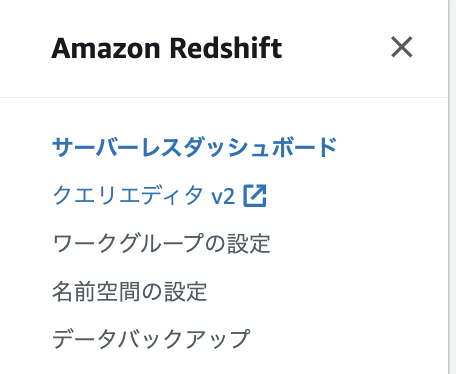Select the highlighted bold blue dashboard link
Screen dimensions: 456x374
click(194, 147)
